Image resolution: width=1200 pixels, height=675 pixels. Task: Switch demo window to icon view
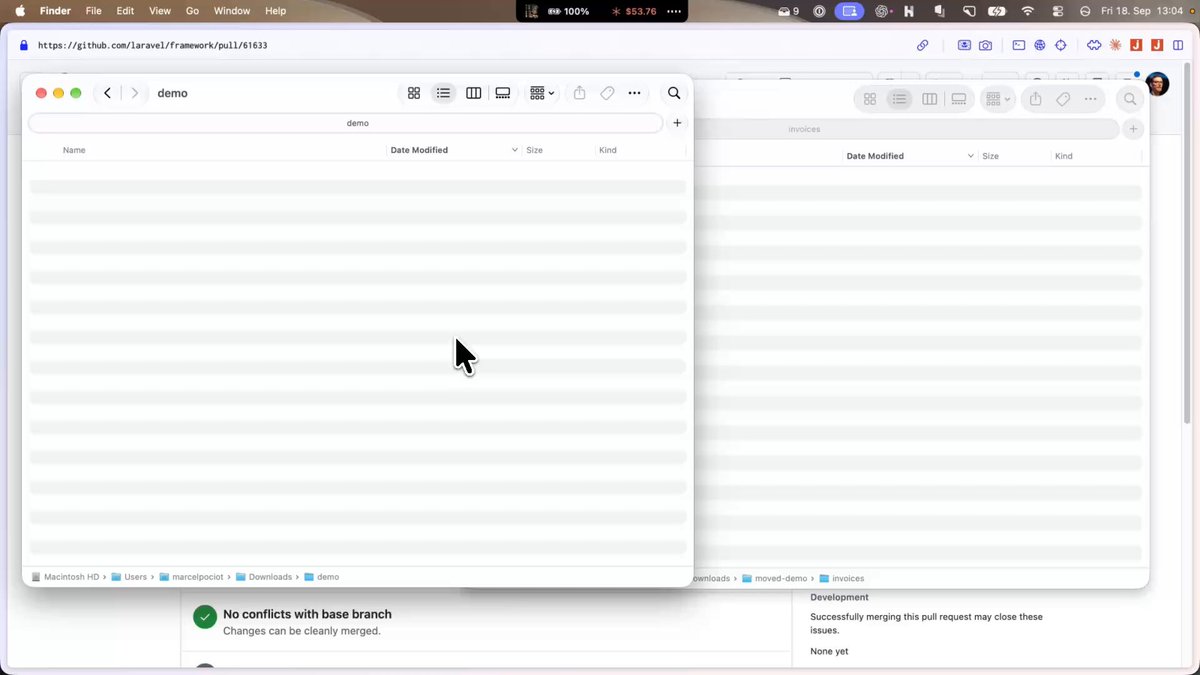click(x=414, y=93)
